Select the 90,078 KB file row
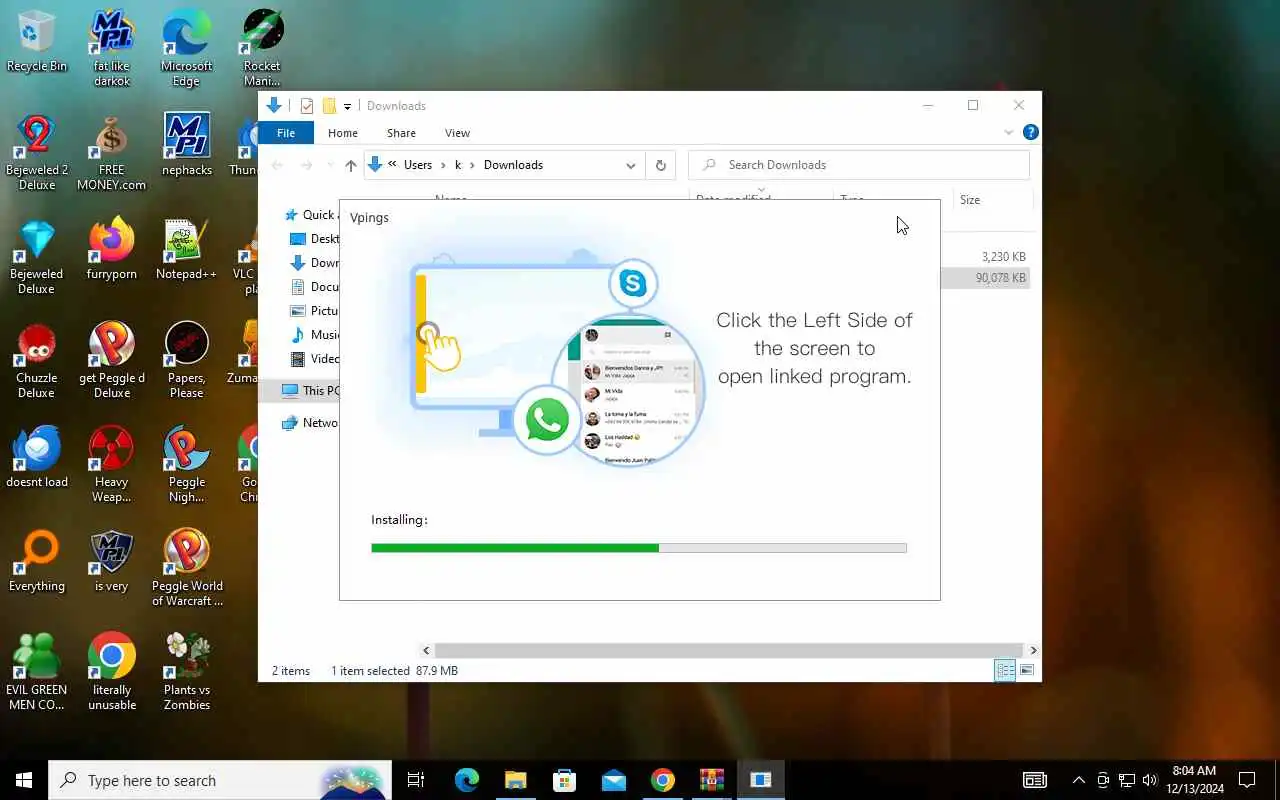 point(985,278)
